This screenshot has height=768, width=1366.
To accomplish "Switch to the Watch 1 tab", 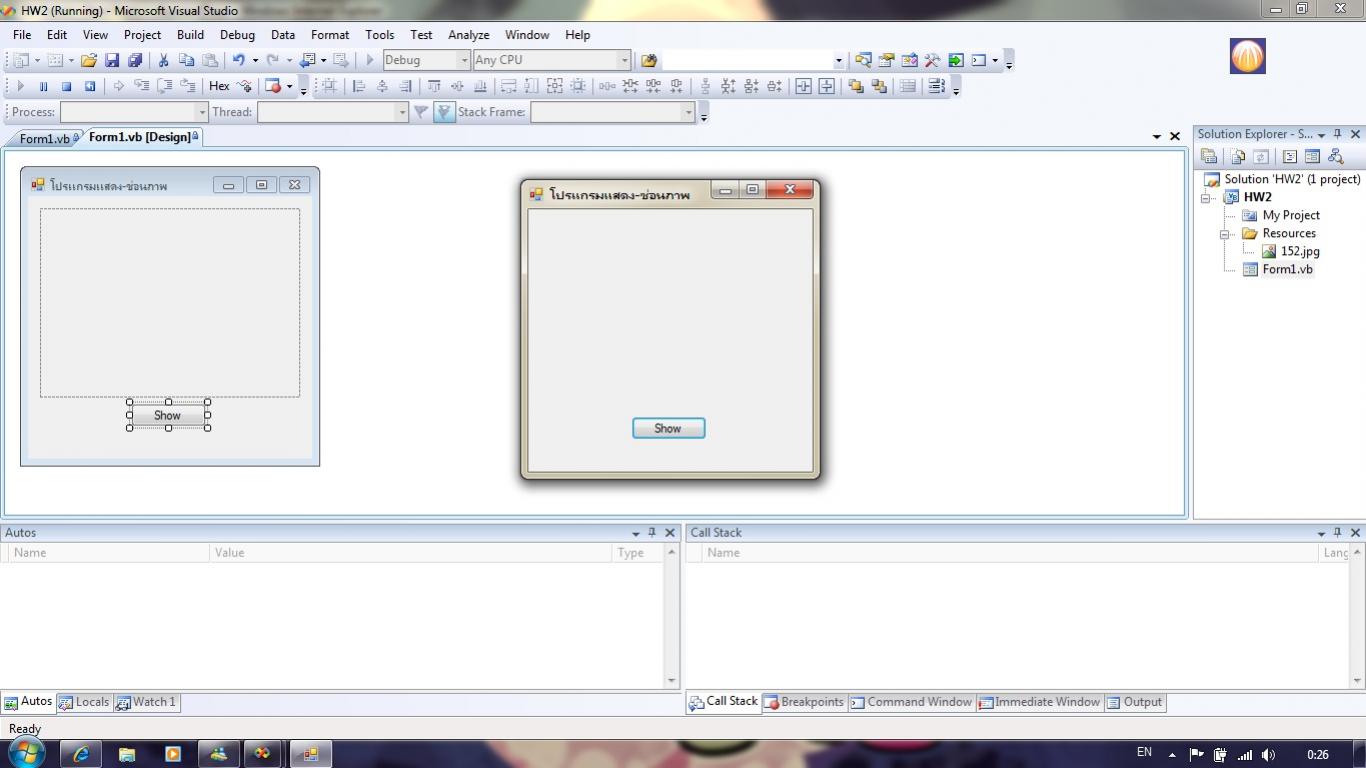I will point(146,702).
